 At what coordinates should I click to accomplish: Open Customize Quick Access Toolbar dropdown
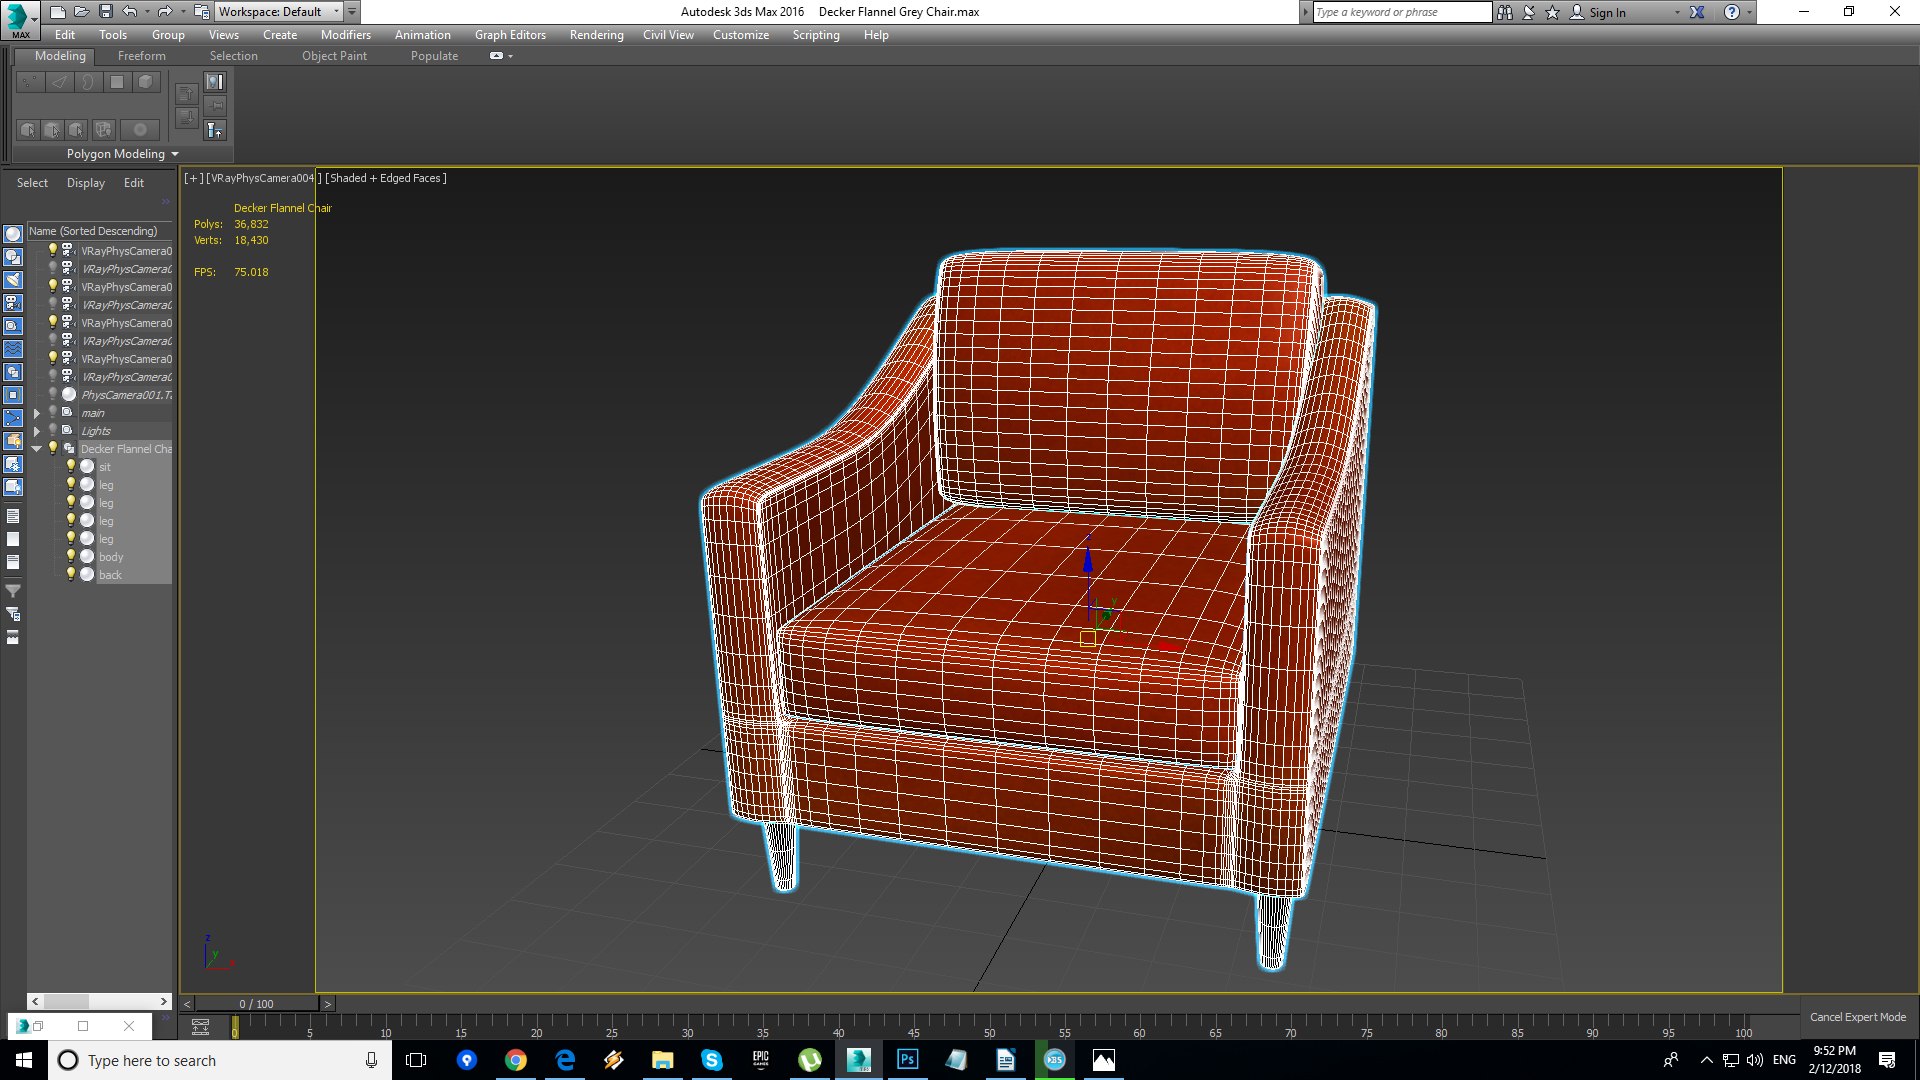click(x=352, y=12)
